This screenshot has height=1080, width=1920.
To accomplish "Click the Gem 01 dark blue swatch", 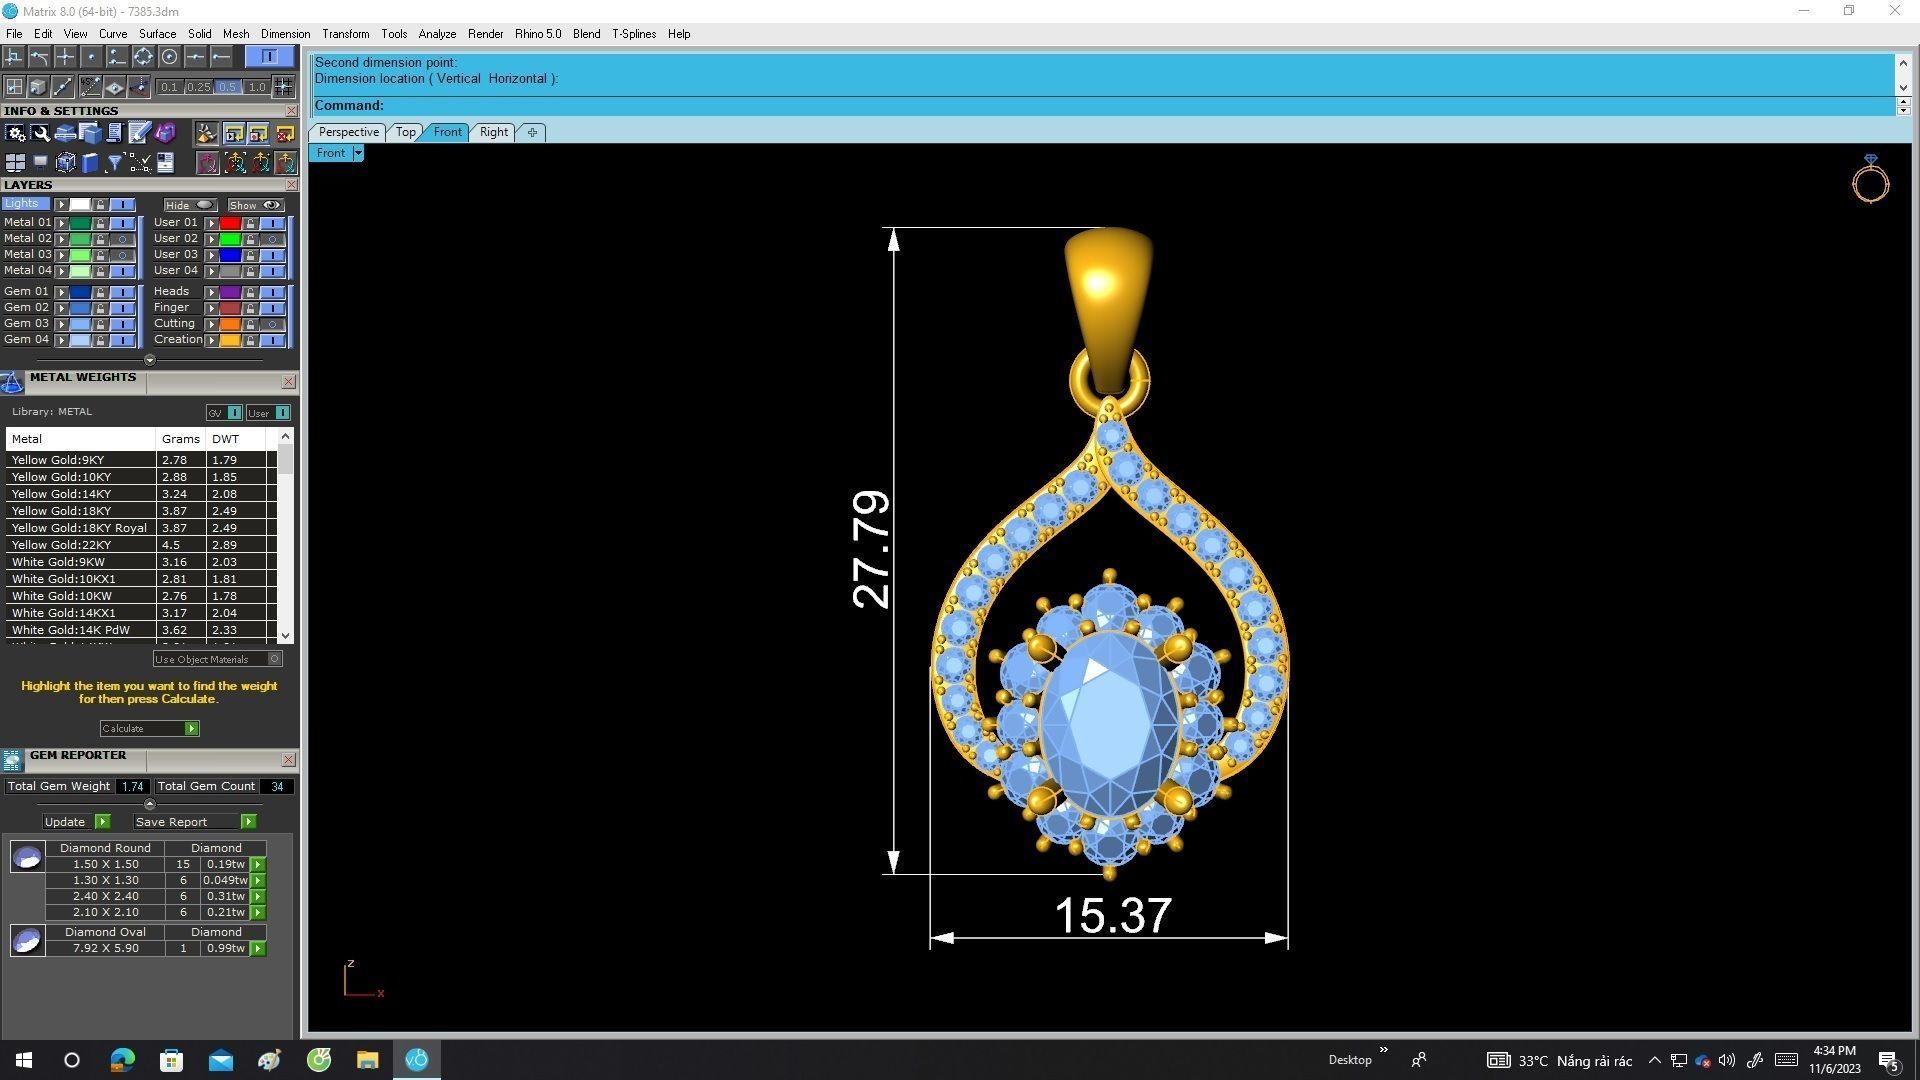I will tap(80, 292).
